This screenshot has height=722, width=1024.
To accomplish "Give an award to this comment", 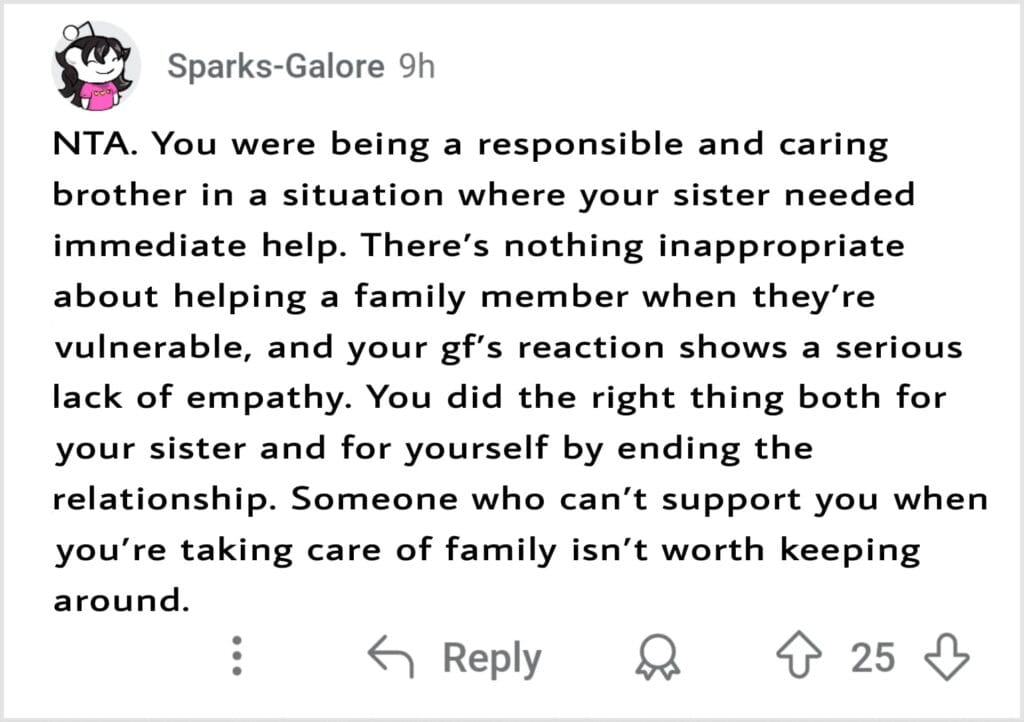I will click(658, 657).
